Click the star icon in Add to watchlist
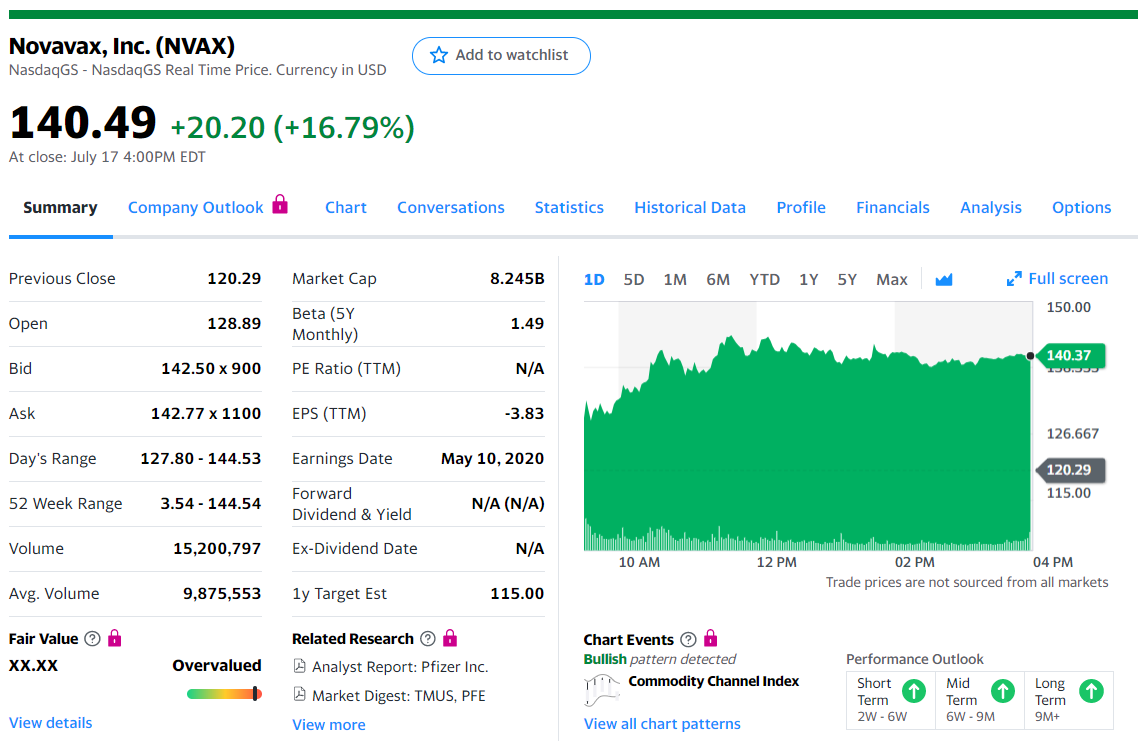Image resolution: width=1138 pixels, height=741 pixels. (x=438, y=55)
